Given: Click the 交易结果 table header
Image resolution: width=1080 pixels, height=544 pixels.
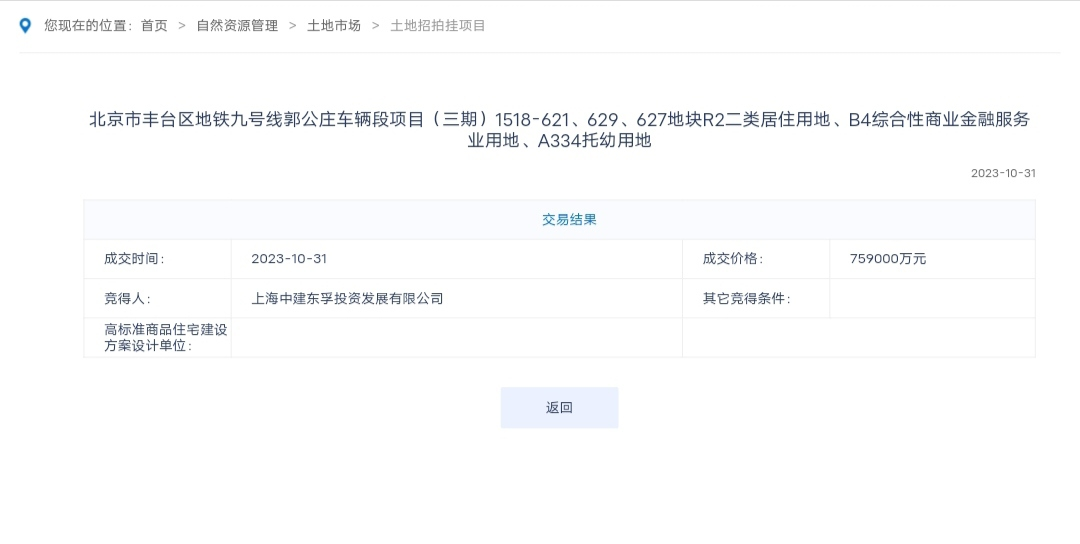Looking at the screenshot, I should (569, 220).
